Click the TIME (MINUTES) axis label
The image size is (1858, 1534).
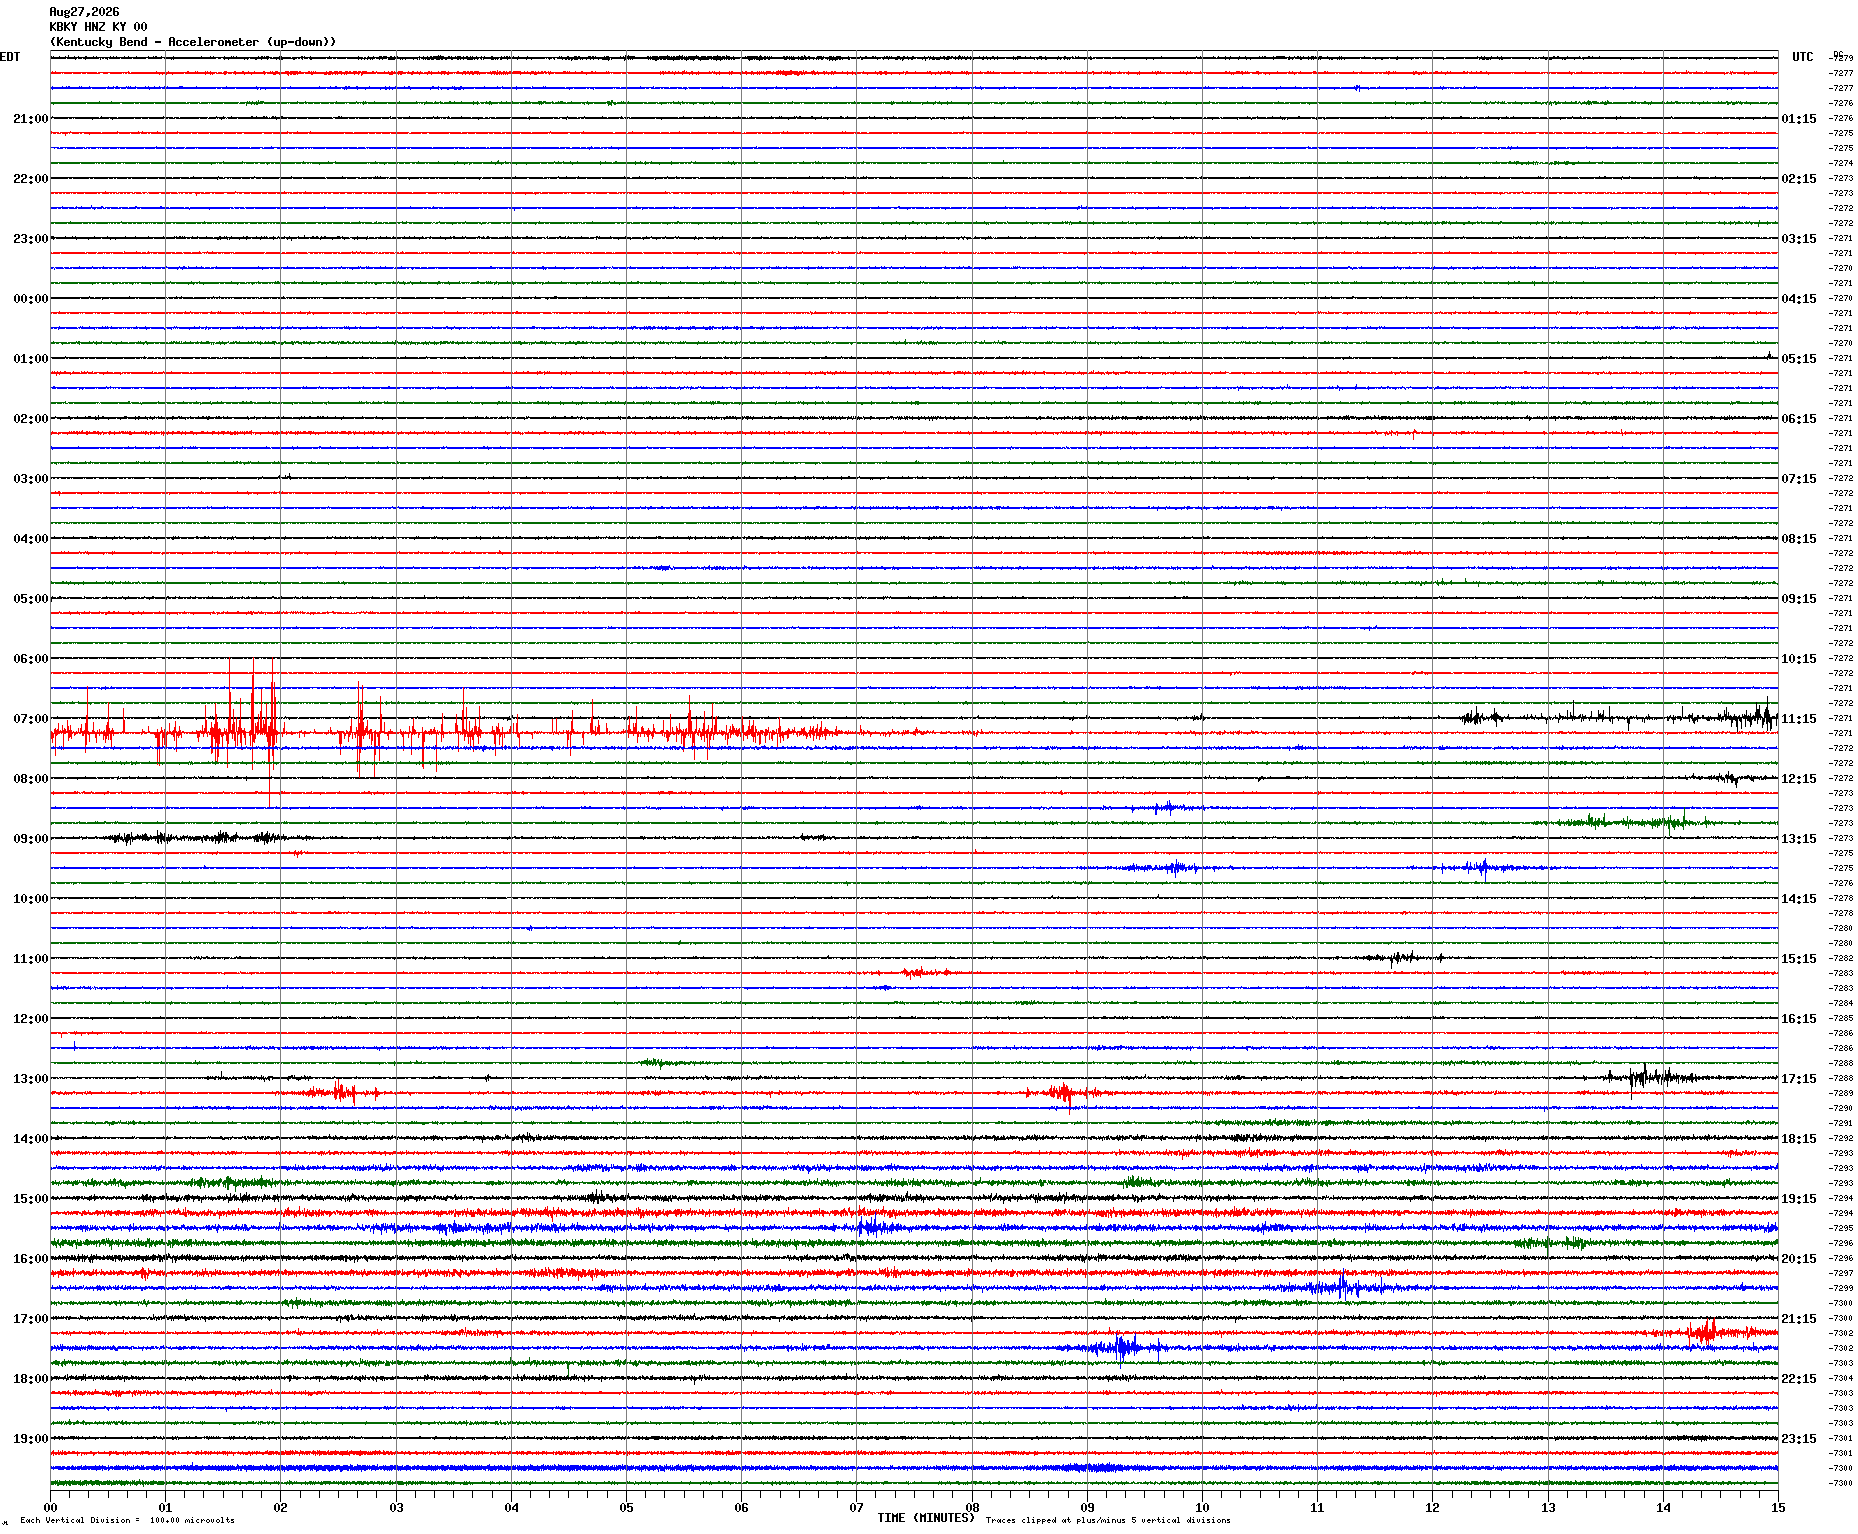[x=926, y=1518]
